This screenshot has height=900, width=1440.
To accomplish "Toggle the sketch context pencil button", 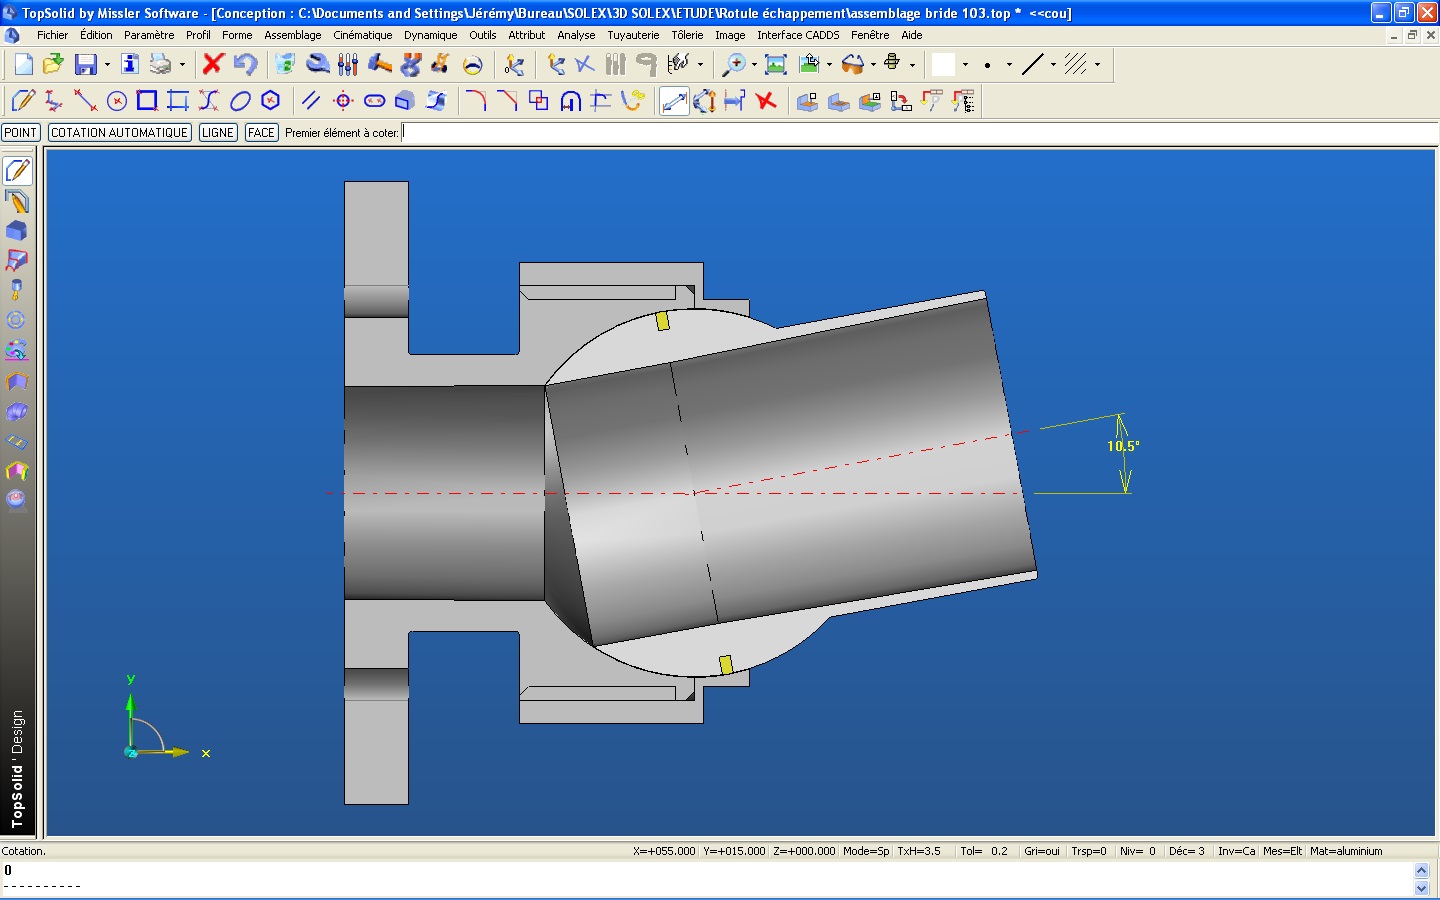I will coord(18,171).
